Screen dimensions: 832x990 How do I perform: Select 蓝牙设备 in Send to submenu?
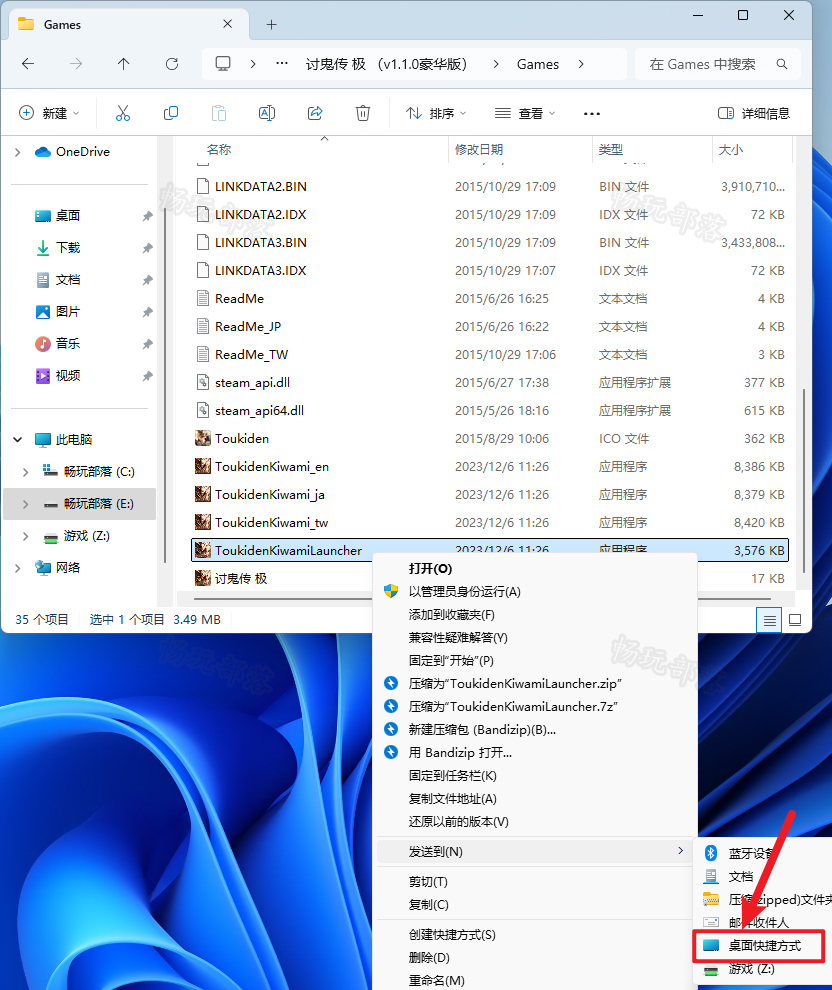(x=765, y=854)
